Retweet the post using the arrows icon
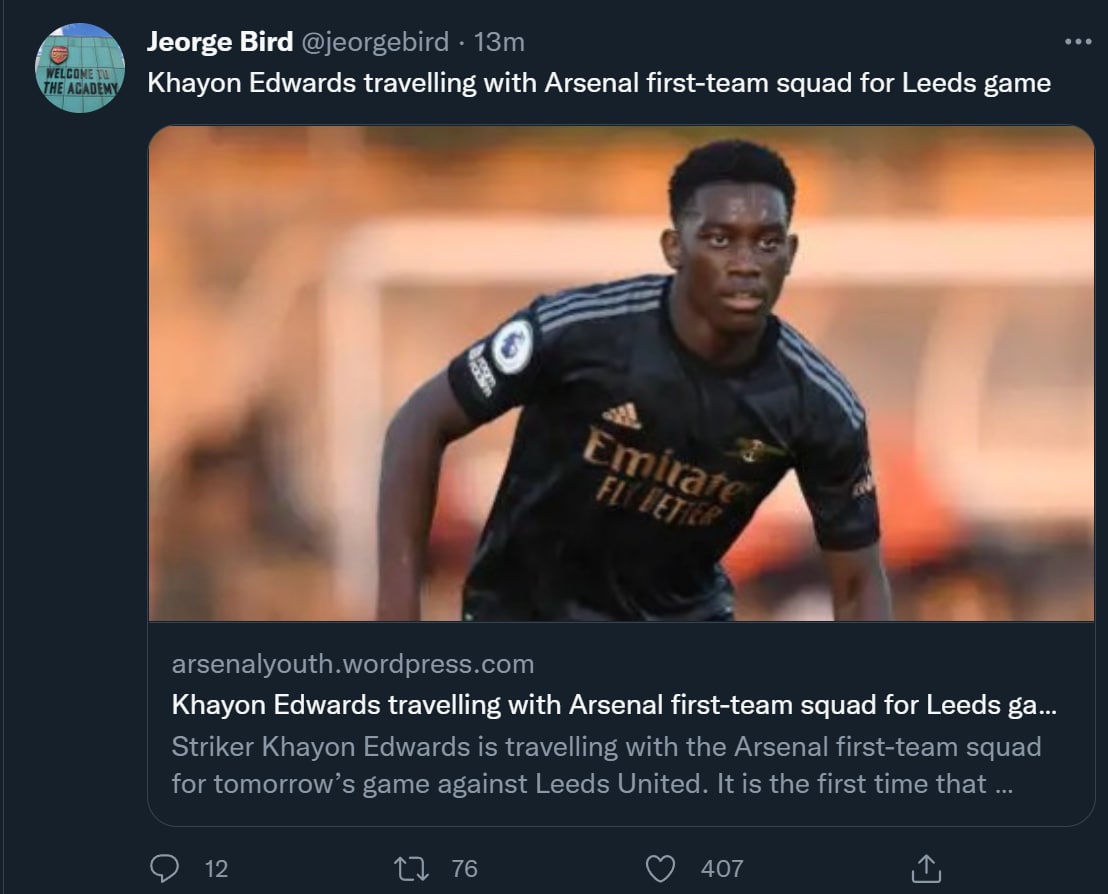The width and height of the screenshot is (1108, 894). [x=412, y=868]
